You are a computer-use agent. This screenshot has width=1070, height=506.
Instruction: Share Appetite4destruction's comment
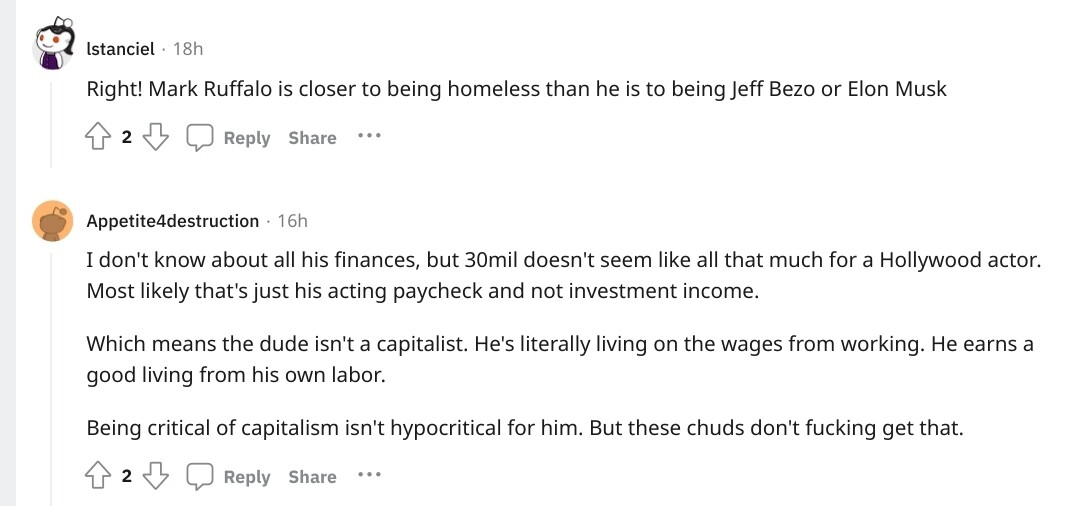312,477
